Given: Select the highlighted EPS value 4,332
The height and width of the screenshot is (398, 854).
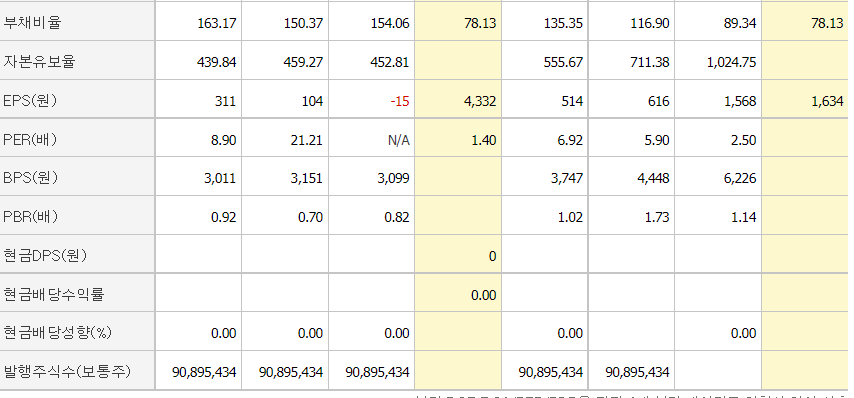Looking at the screenshot, I should coord(480,101).
